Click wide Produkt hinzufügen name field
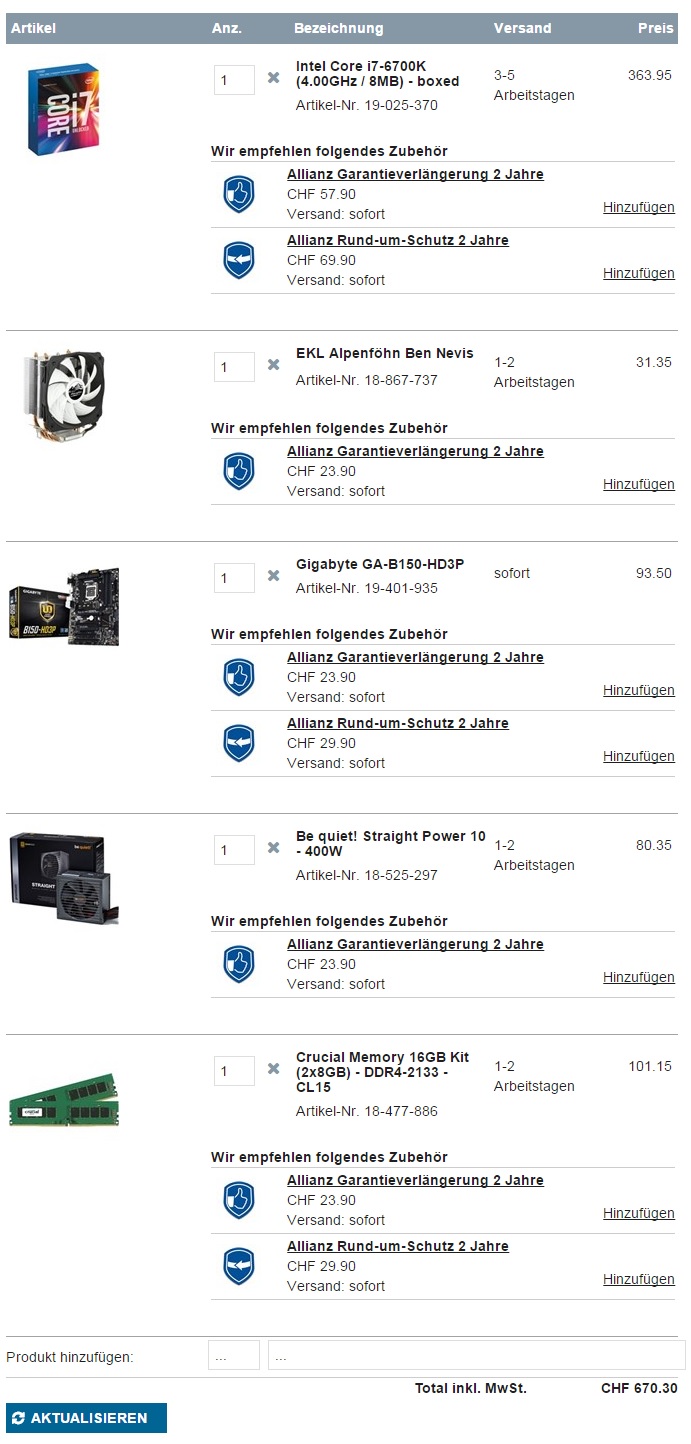The image size is (691, 1444). [x=477, y=1356]
